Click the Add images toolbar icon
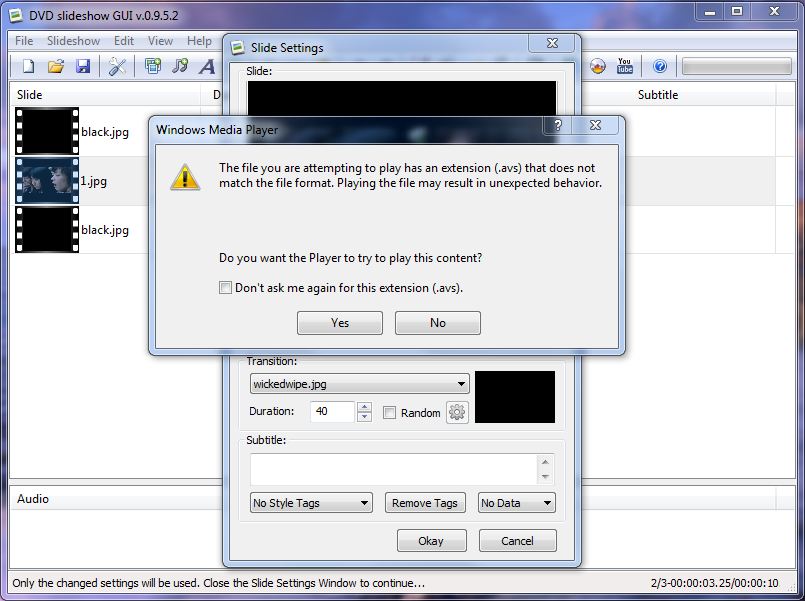Screen dimensions: 805x601 [x=152, y=66]
